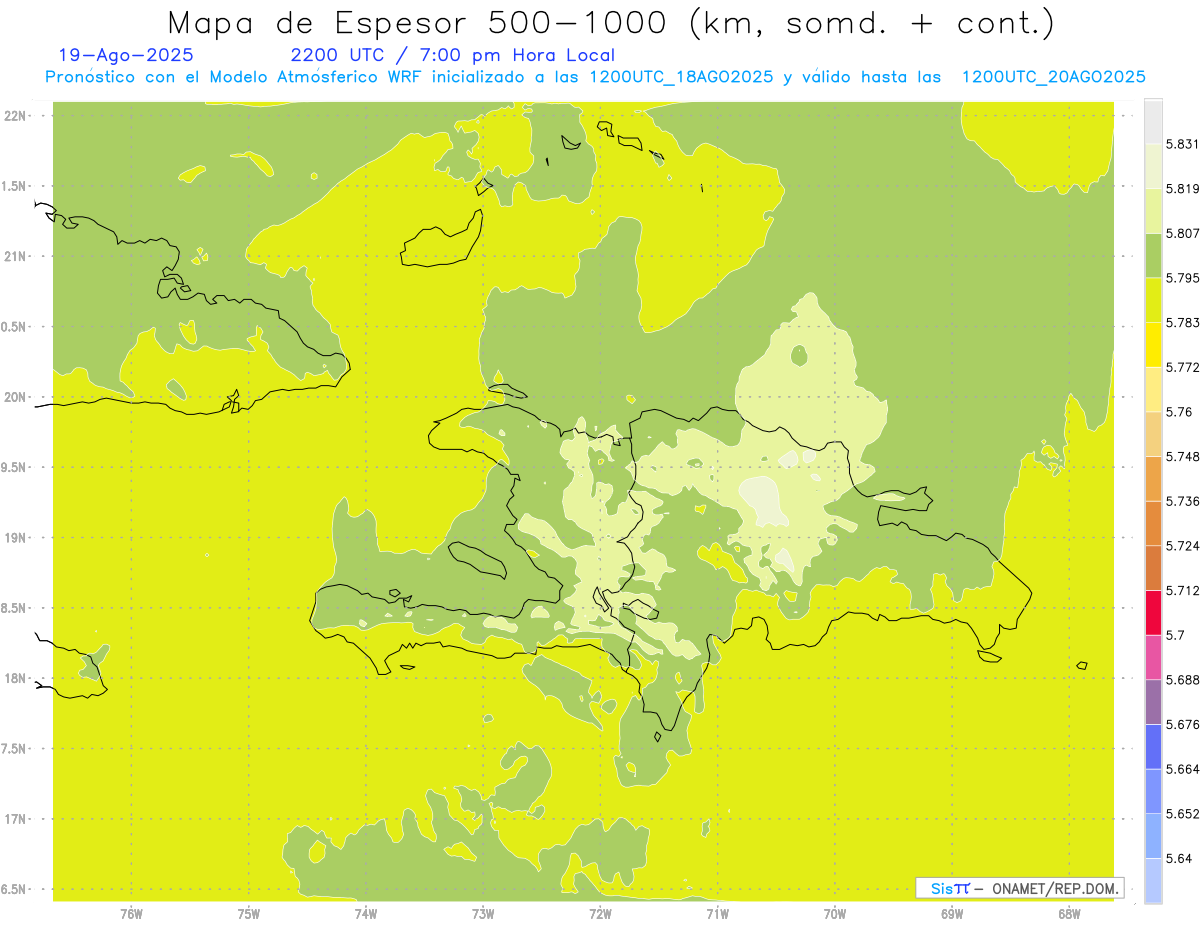
Task: Click the red legend swatch between 5.7 and 5.712
Action: click(x=1153, y=612)
